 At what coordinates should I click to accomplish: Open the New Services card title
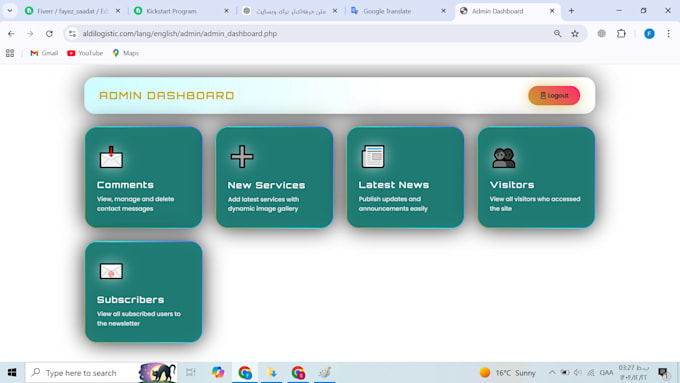(x=266, y=185)
